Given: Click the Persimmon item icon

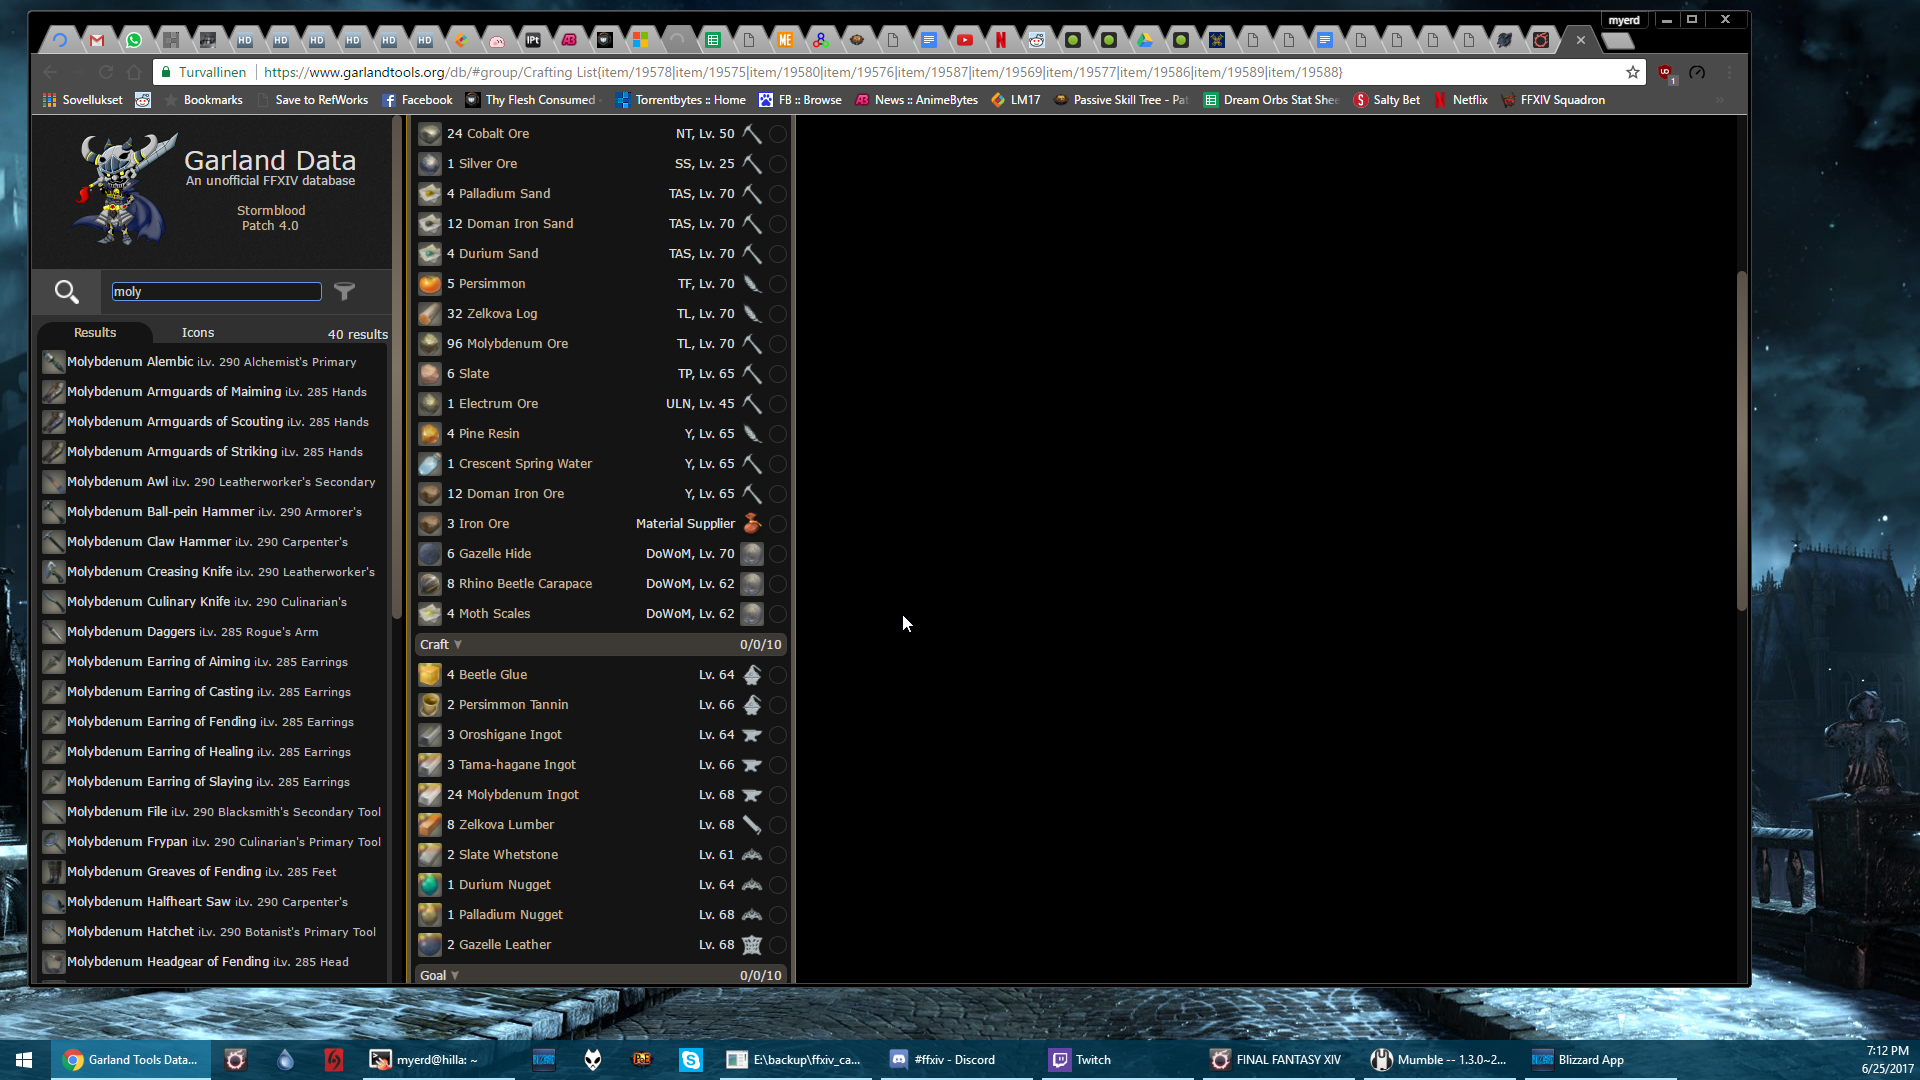Looking at the screenshot, I should click(x=429, y=284).
